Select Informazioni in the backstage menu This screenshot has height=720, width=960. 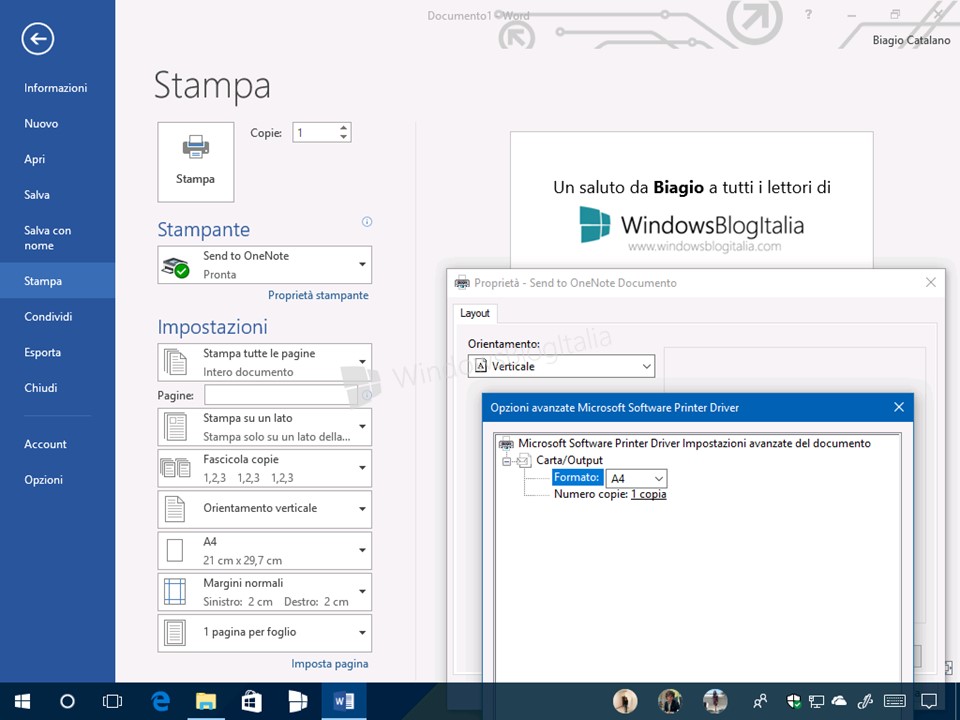point(56,88)
